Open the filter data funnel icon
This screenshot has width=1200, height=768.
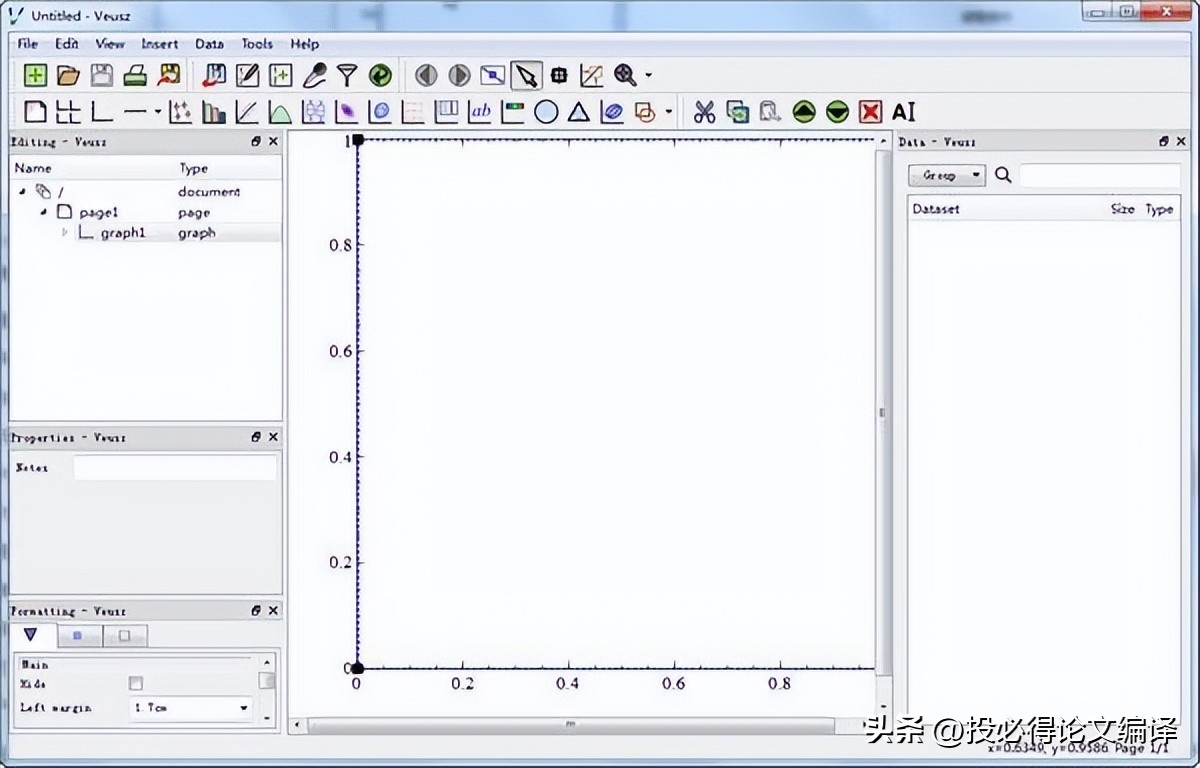coord(347,75)
